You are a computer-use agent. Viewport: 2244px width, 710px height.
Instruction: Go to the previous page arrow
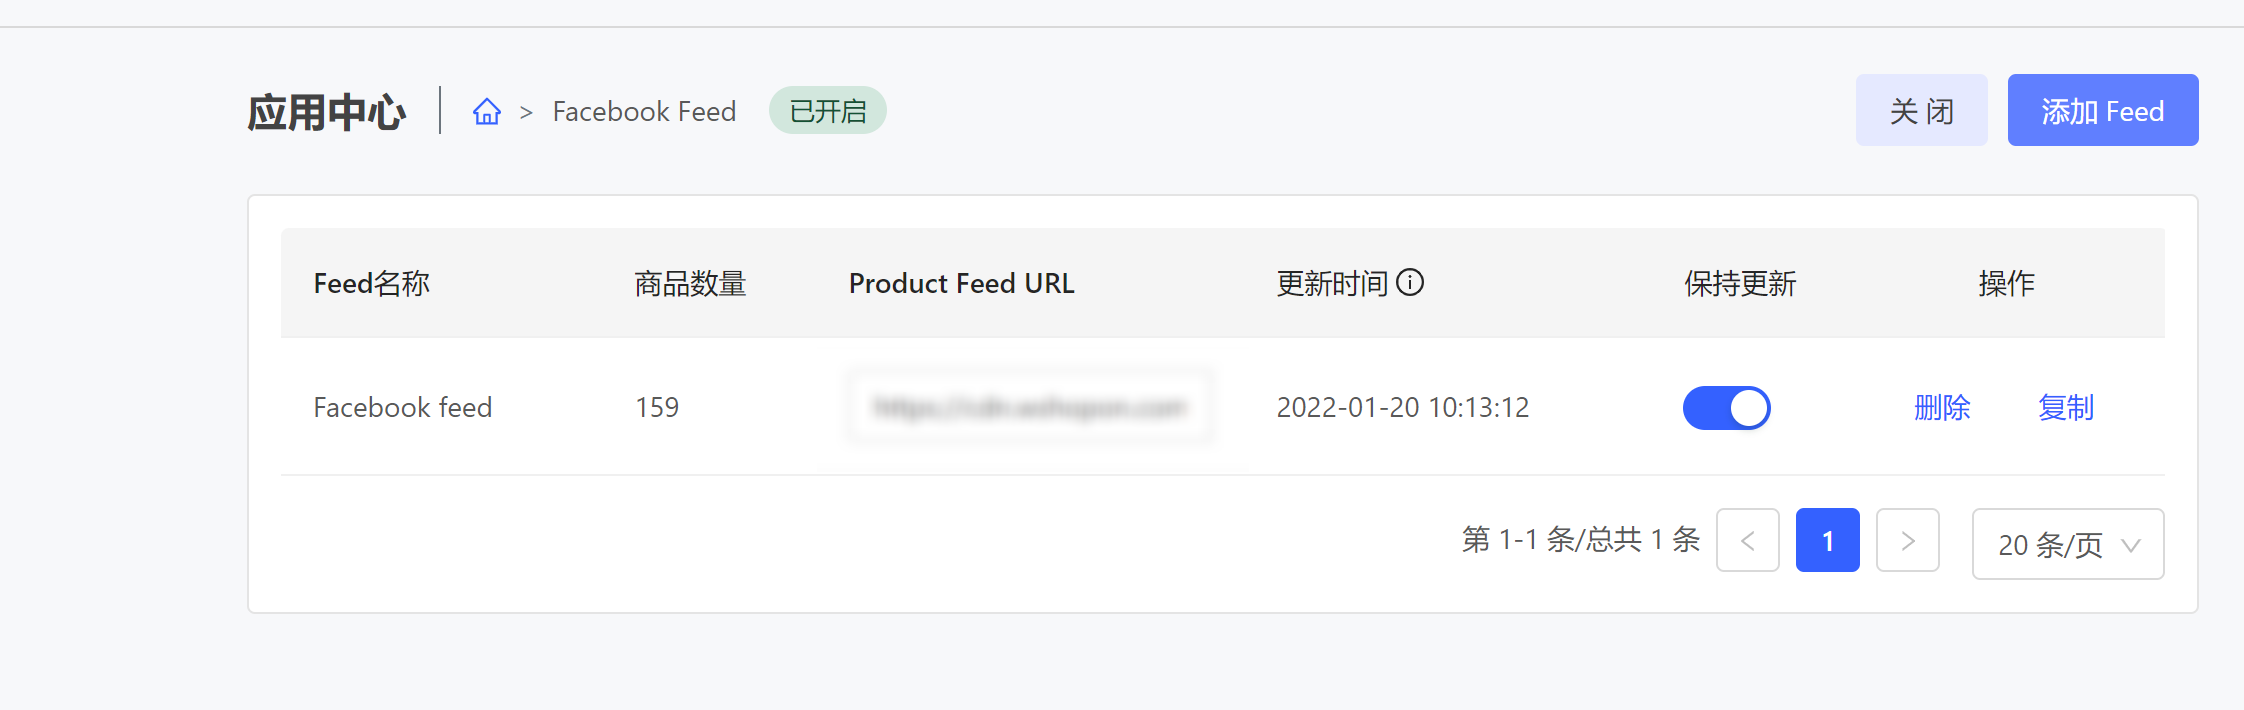coord(1747,540)
